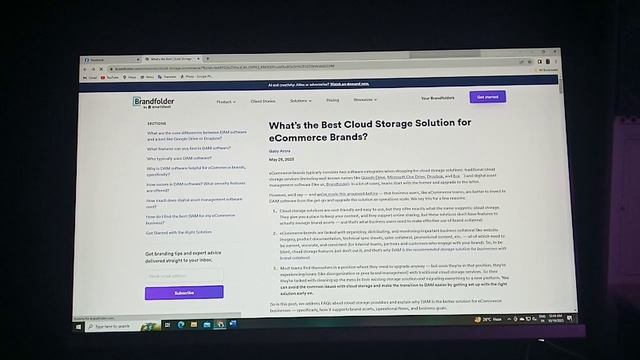Open the Google Photos bookmark
640x360 pixels.
pos(196,76)
